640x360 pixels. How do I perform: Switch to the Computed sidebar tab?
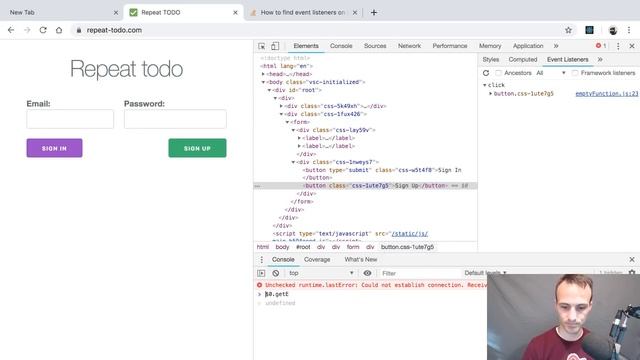click(x=523, y=60)
